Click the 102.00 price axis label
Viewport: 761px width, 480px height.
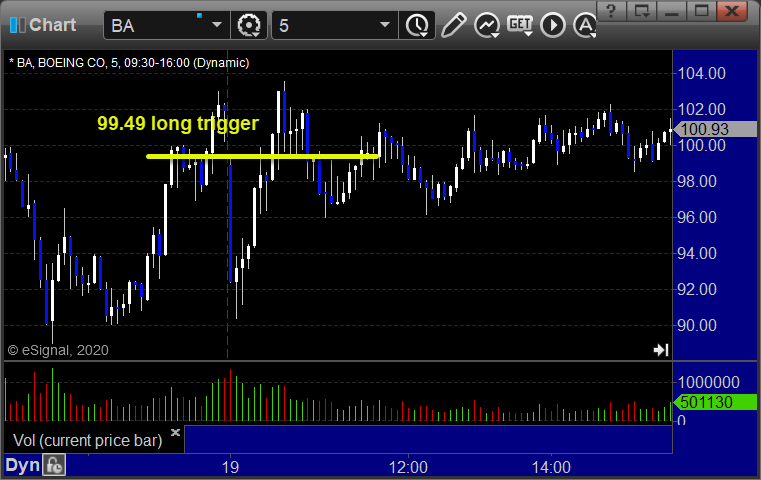click(701, 109)
